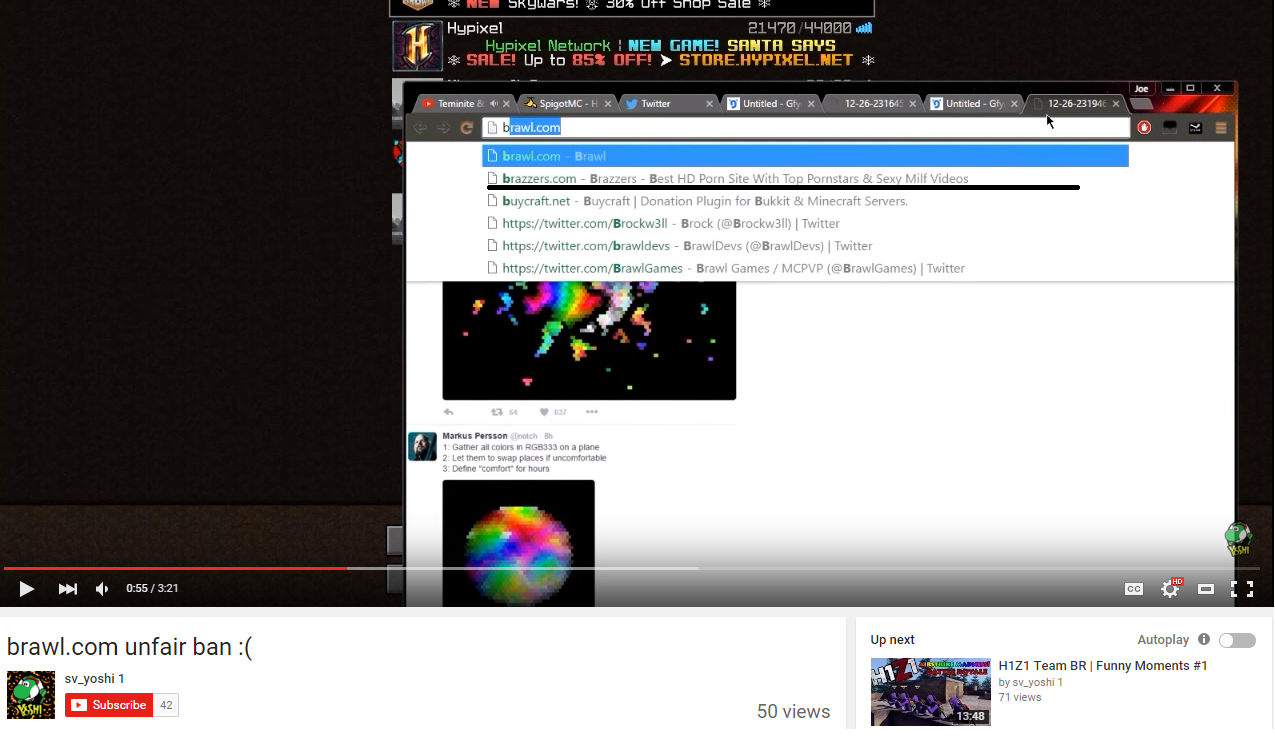Click the Hypixel server name in the Minecraft list
The height and width of the screenshot is (737, 1275).
[x=475, y=28]
